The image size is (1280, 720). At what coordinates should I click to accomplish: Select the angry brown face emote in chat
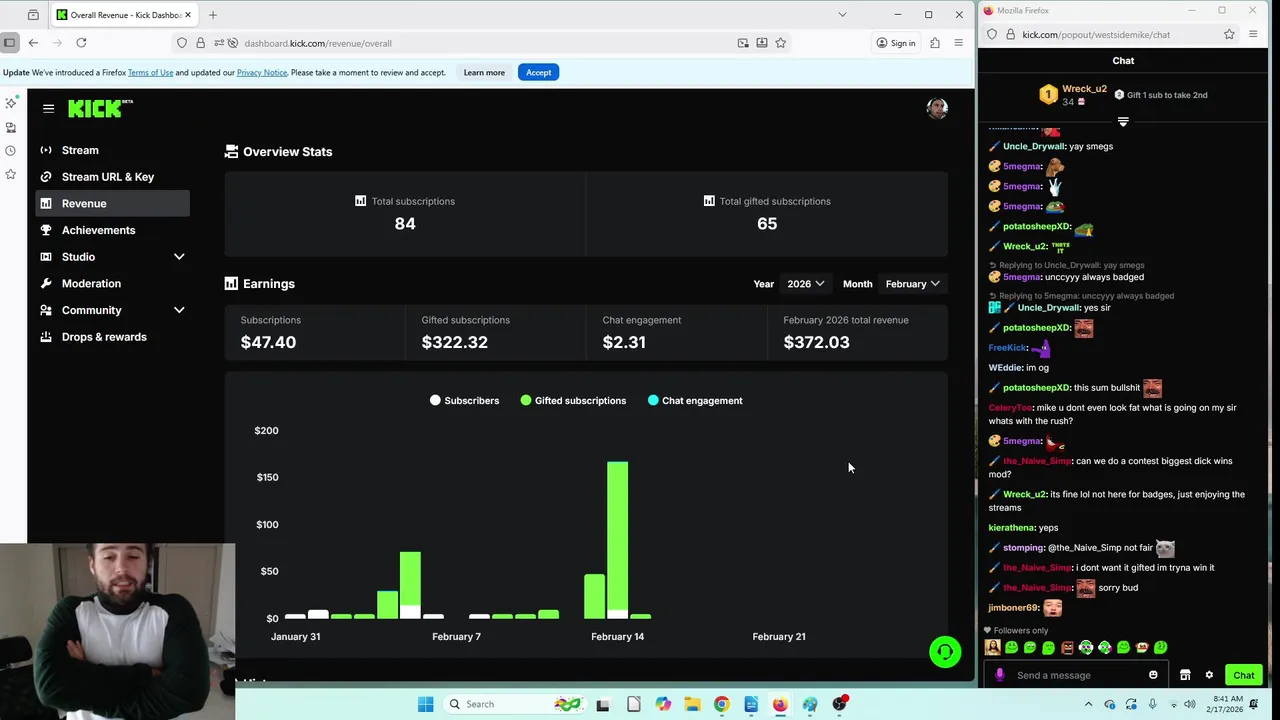point(1067,648)
